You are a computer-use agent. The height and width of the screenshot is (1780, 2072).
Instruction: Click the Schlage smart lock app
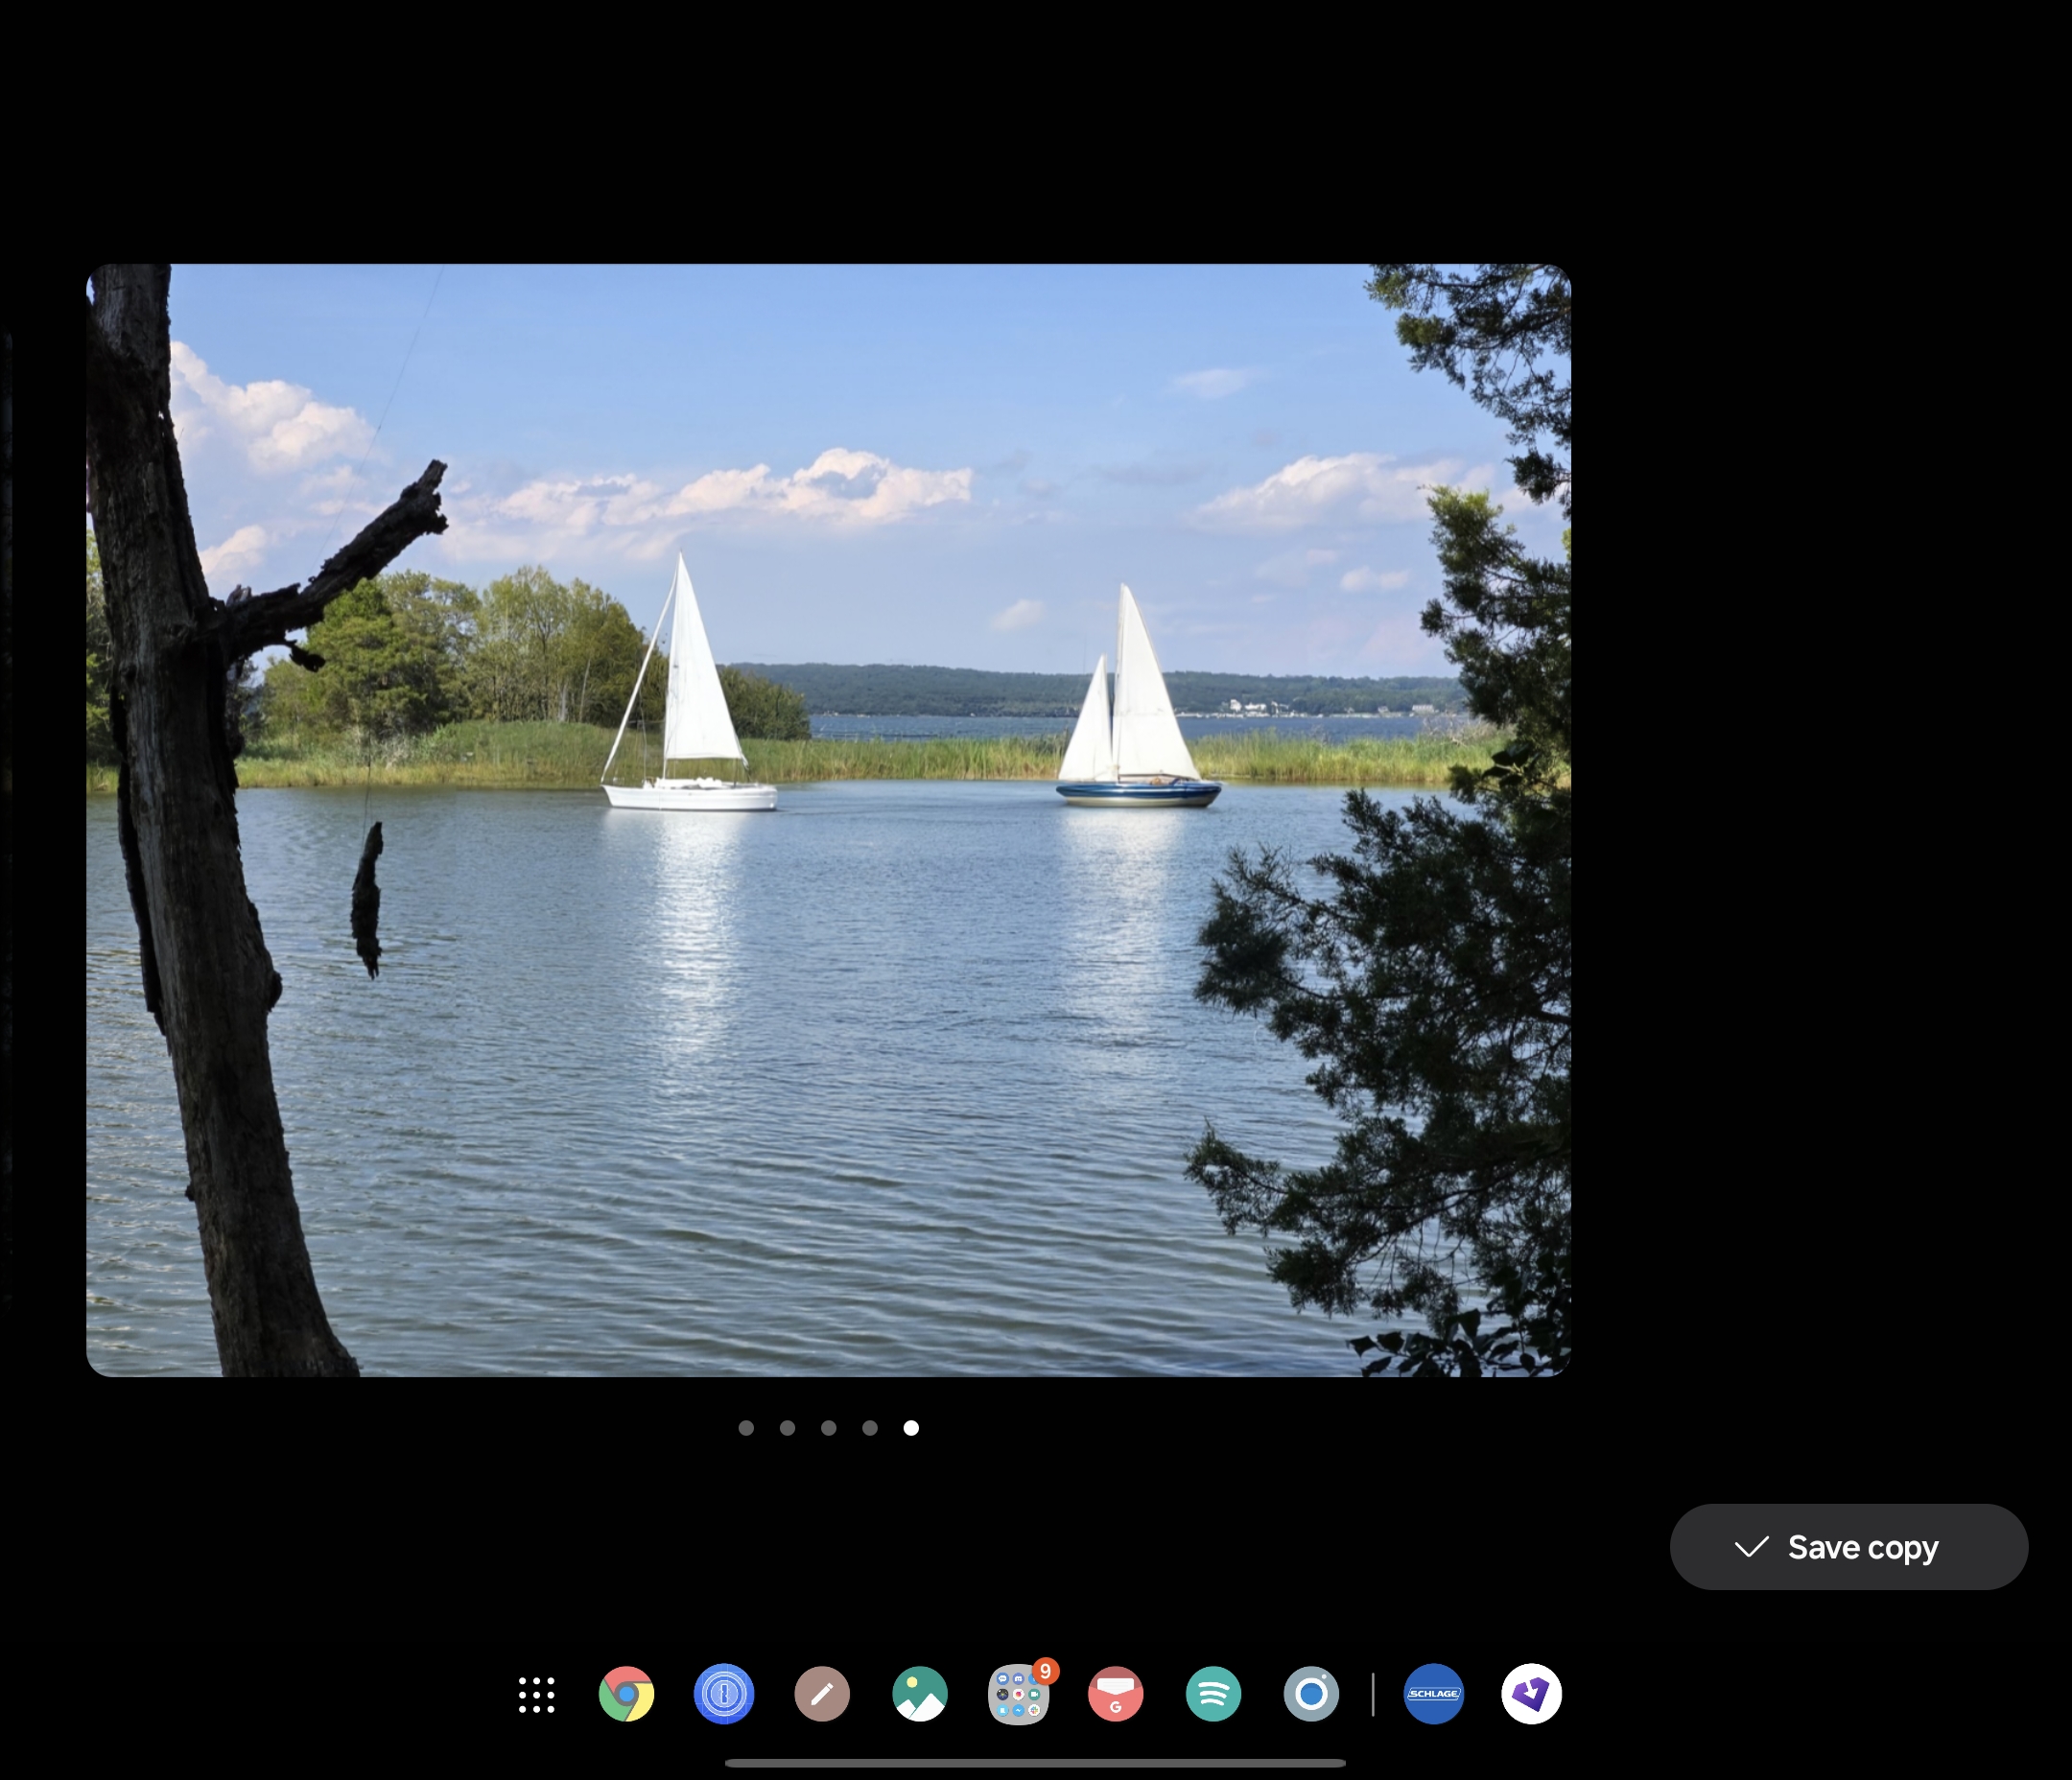click(x=1432, y=1696)
